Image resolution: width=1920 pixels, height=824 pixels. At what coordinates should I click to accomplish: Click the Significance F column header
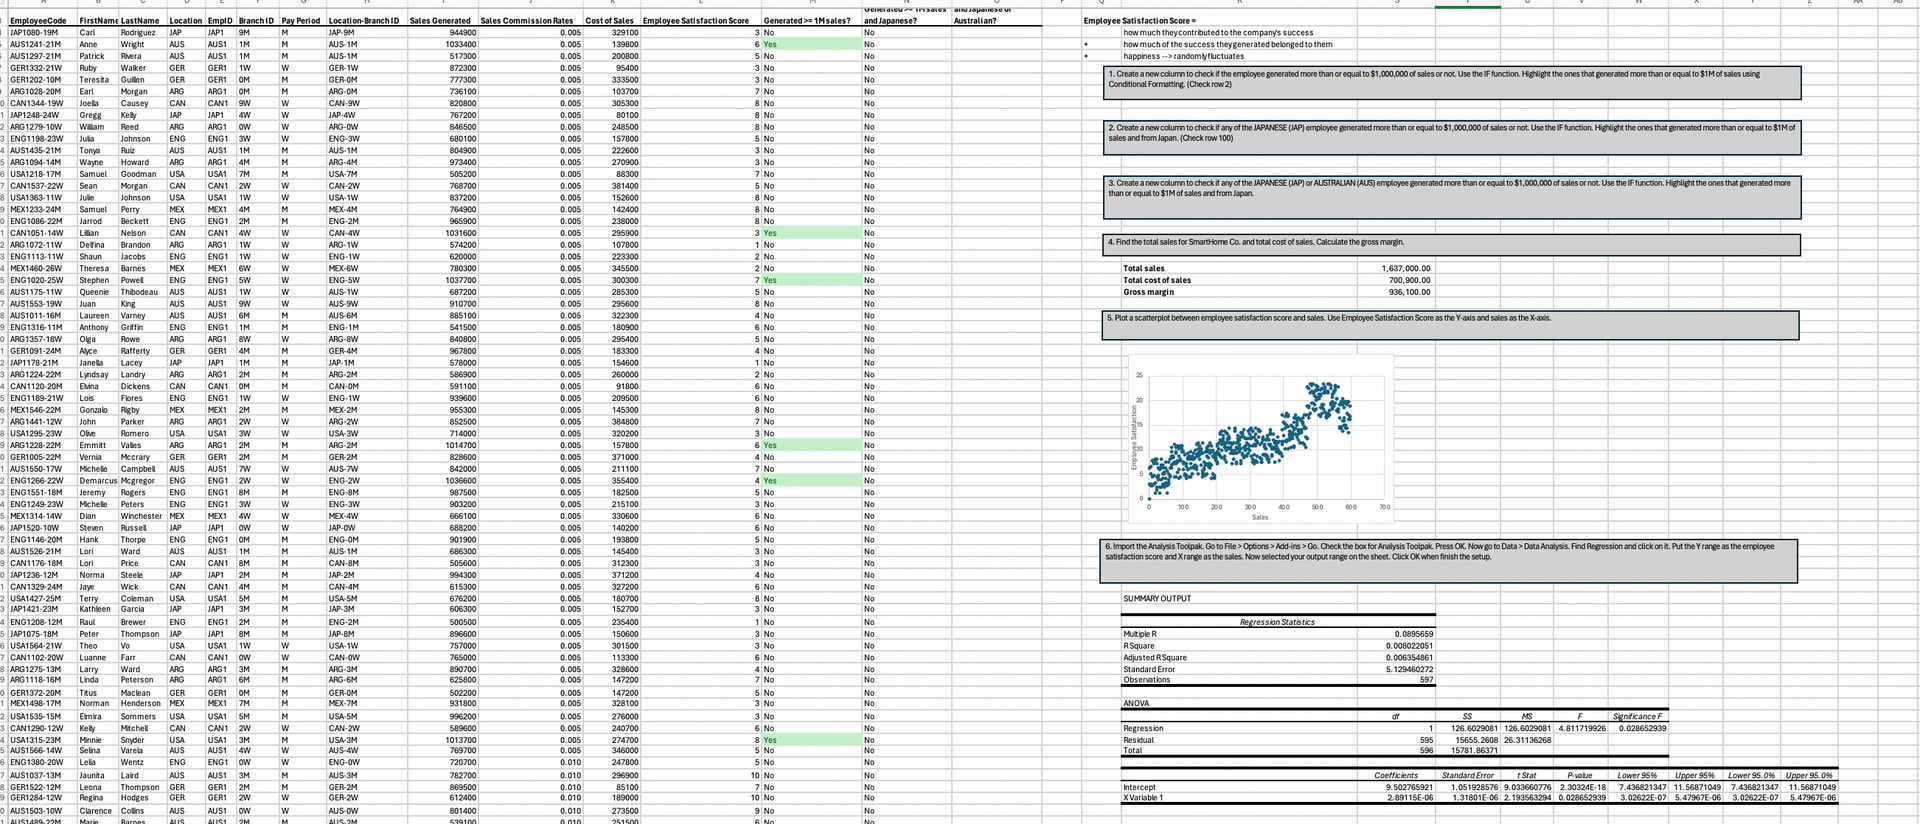(1637, 716)
